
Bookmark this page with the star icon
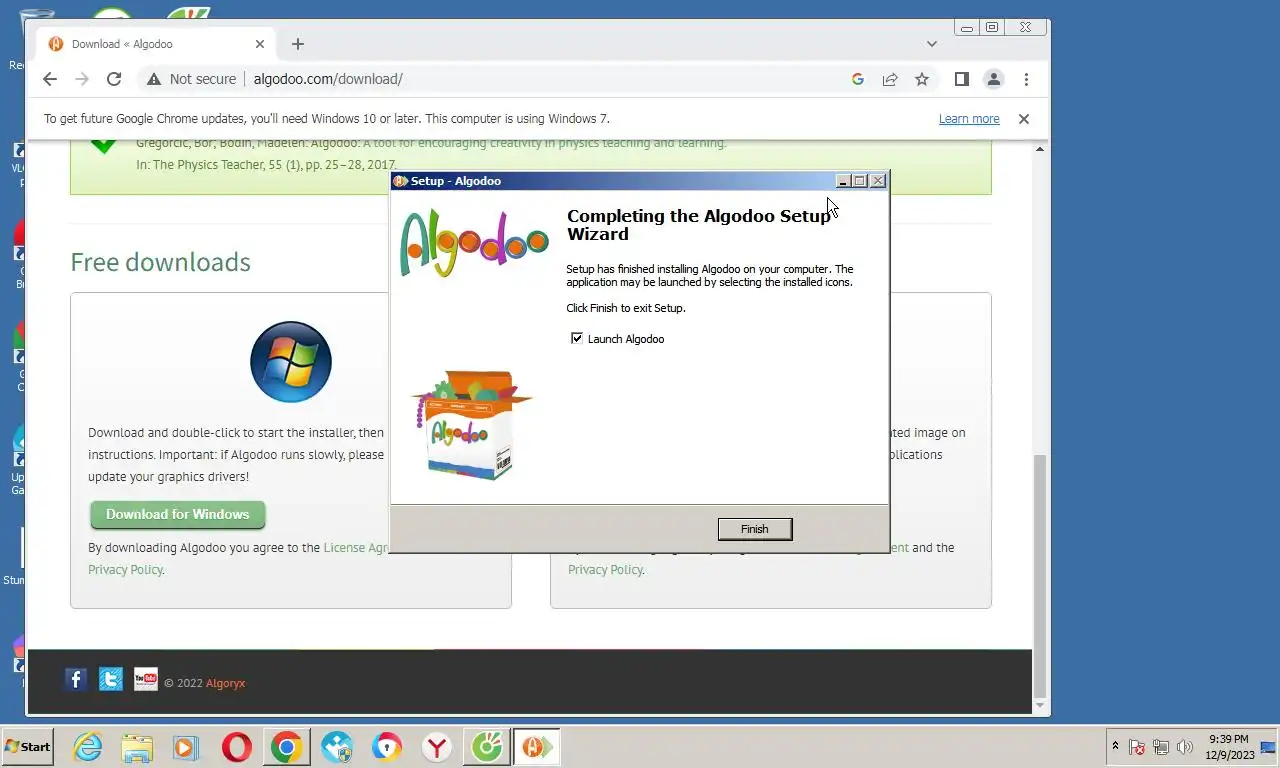922,79
